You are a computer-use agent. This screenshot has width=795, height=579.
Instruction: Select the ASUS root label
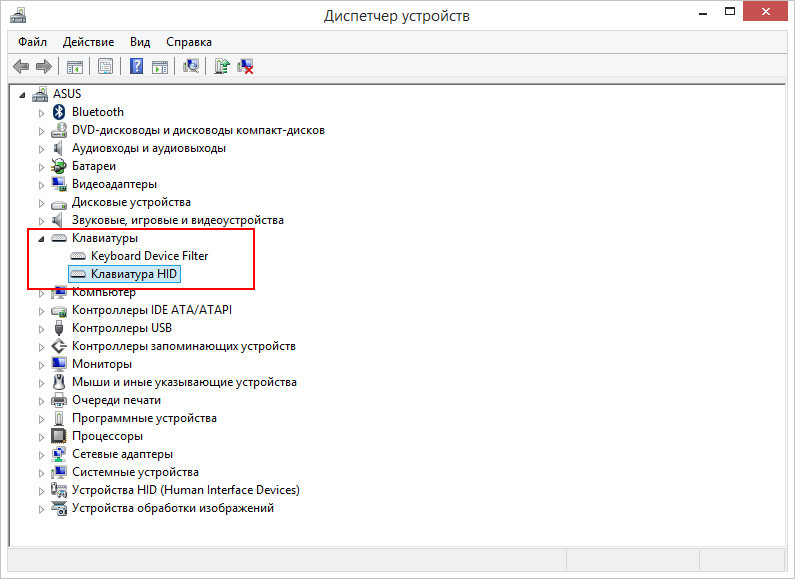coord(67,94)
